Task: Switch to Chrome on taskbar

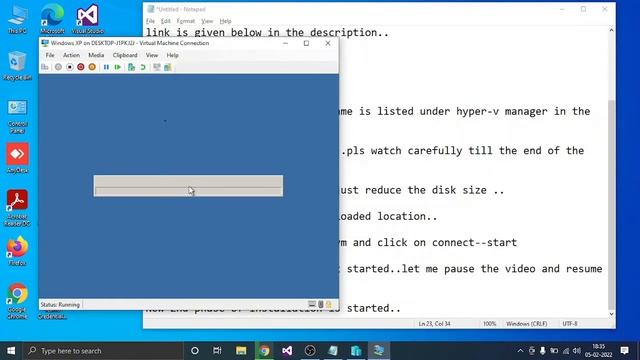Action: (264, 351)
